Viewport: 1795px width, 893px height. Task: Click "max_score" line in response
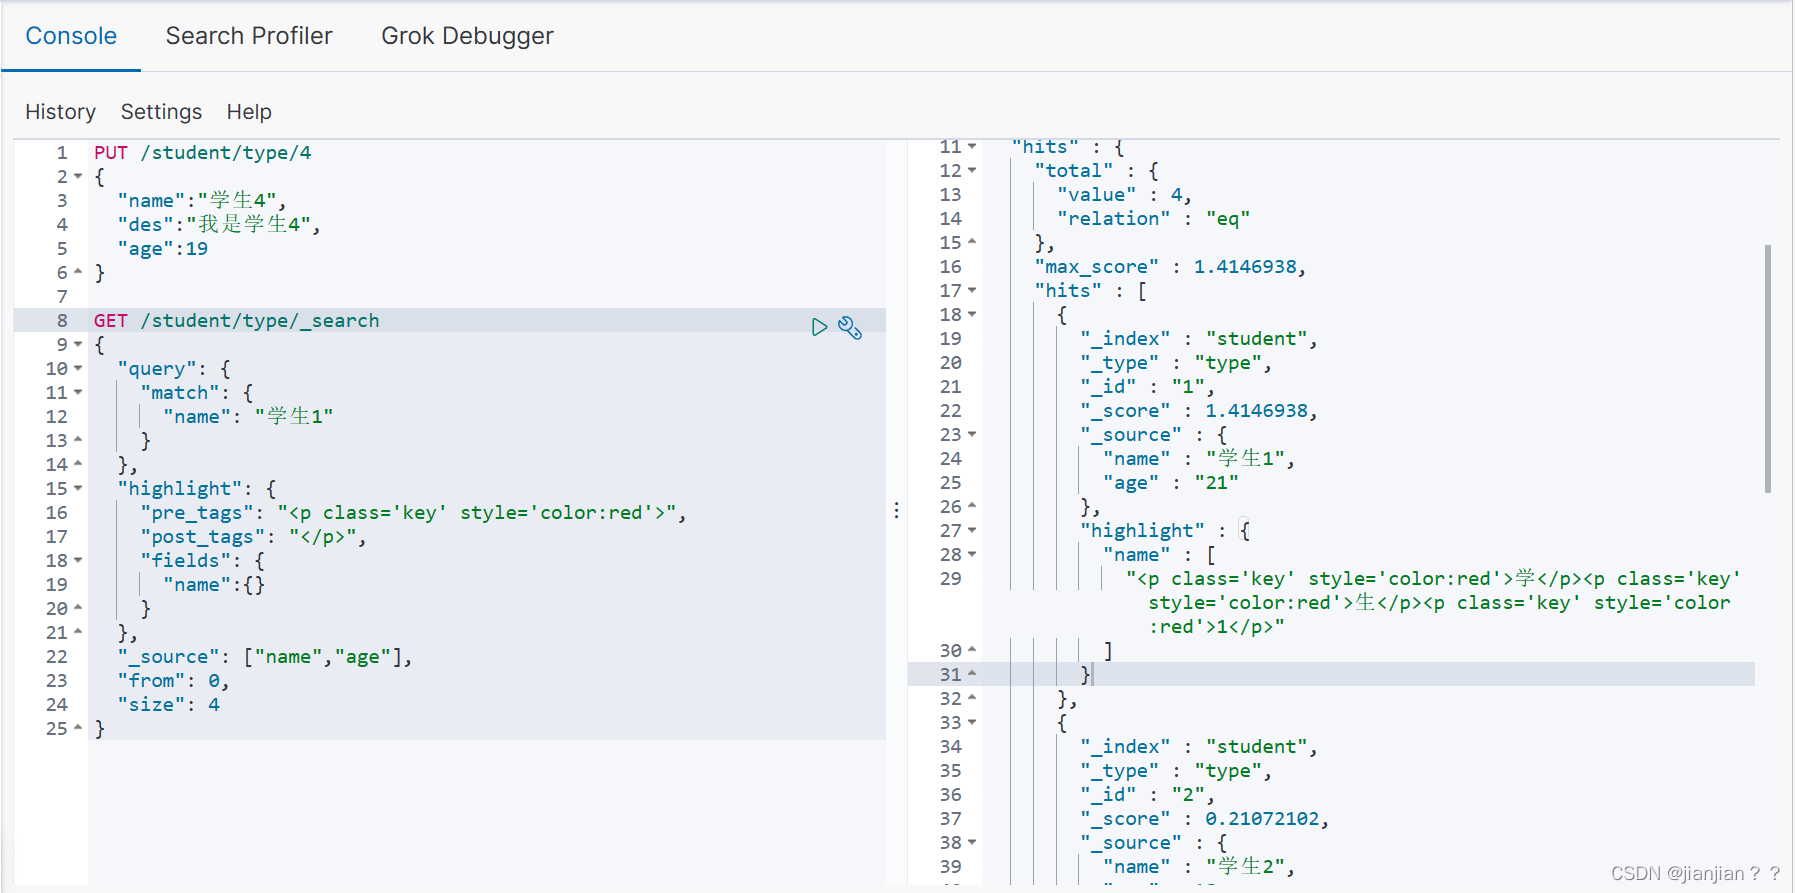pos(1170,267)
